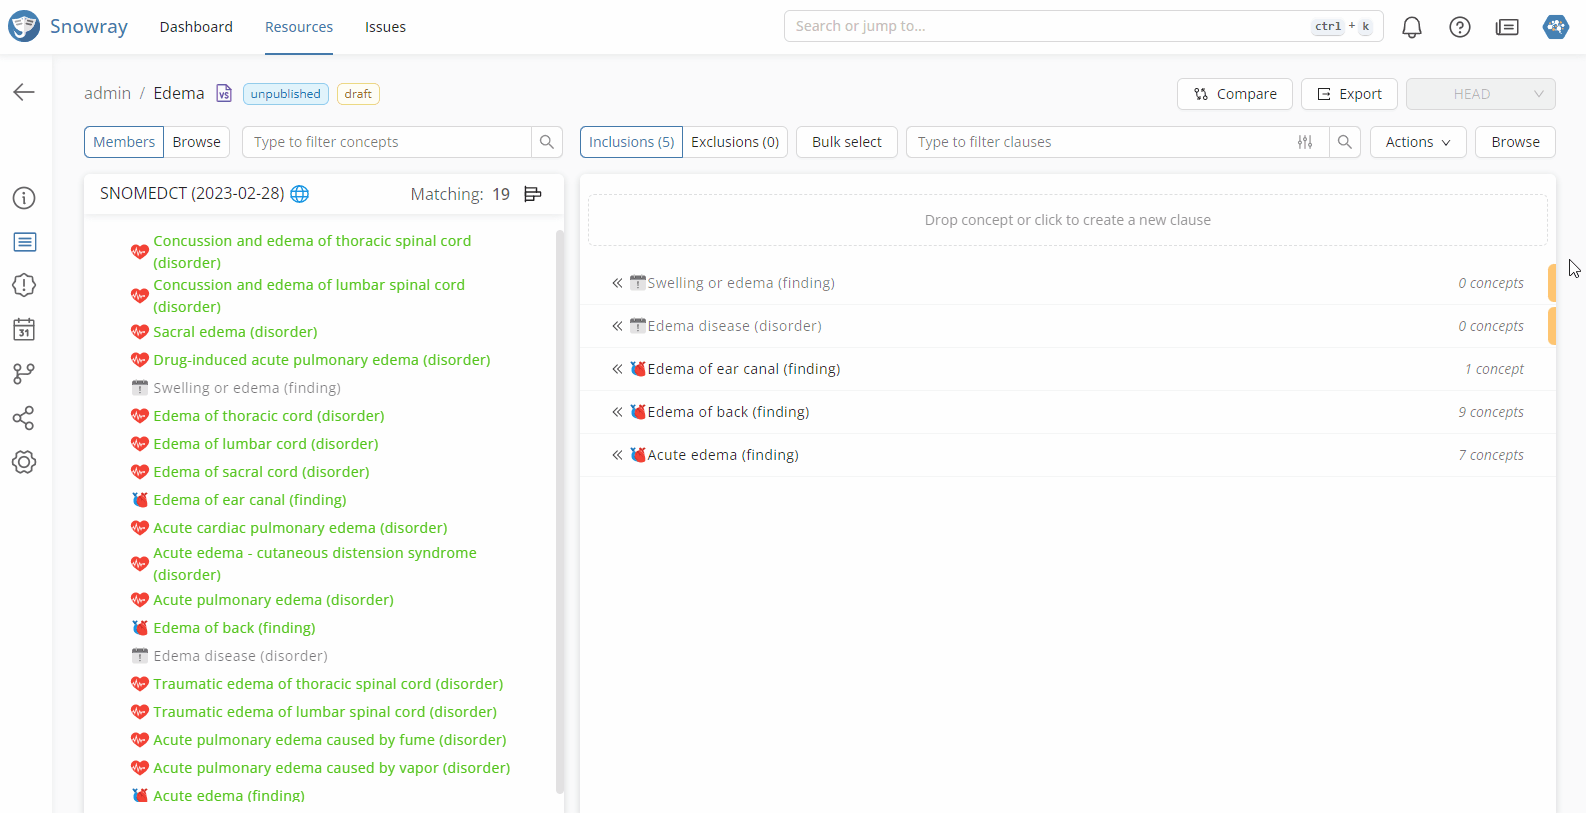Click the back arrow in sidebar

[24, 92]
